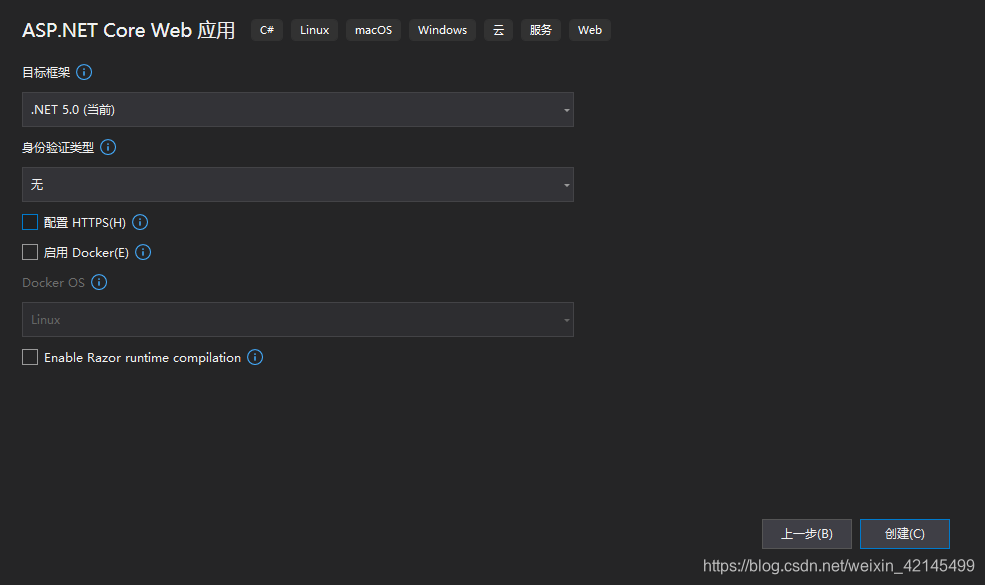This screenshot has width=985, height=585.
Task: Click info icon next to 目标框架 label
Action: [x=84, y=71]
